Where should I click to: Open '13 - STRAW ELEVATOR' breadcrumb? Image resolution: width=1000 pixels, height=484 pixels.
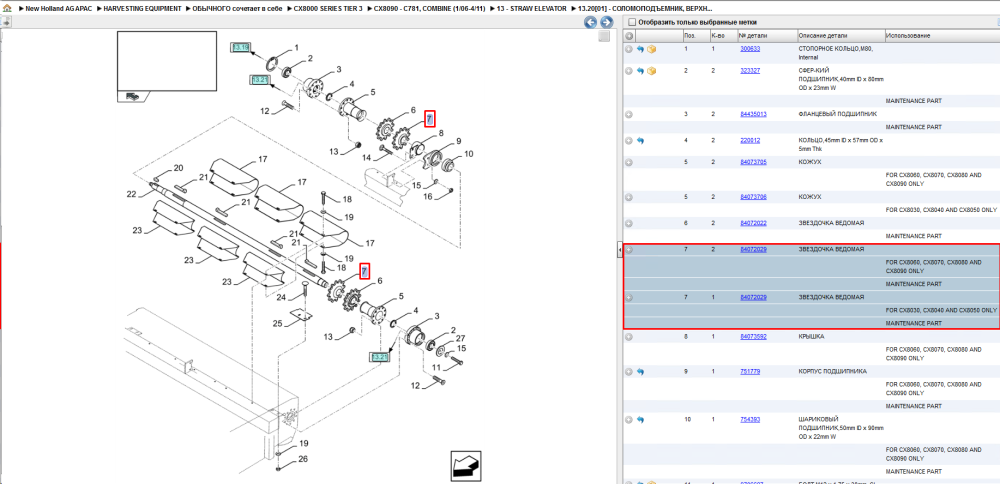(x=533, y=10)
